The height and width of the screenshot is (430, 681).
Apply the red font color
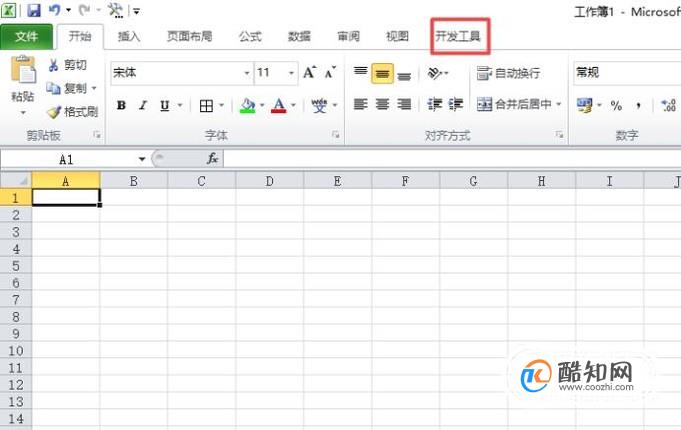pos(279,106)
